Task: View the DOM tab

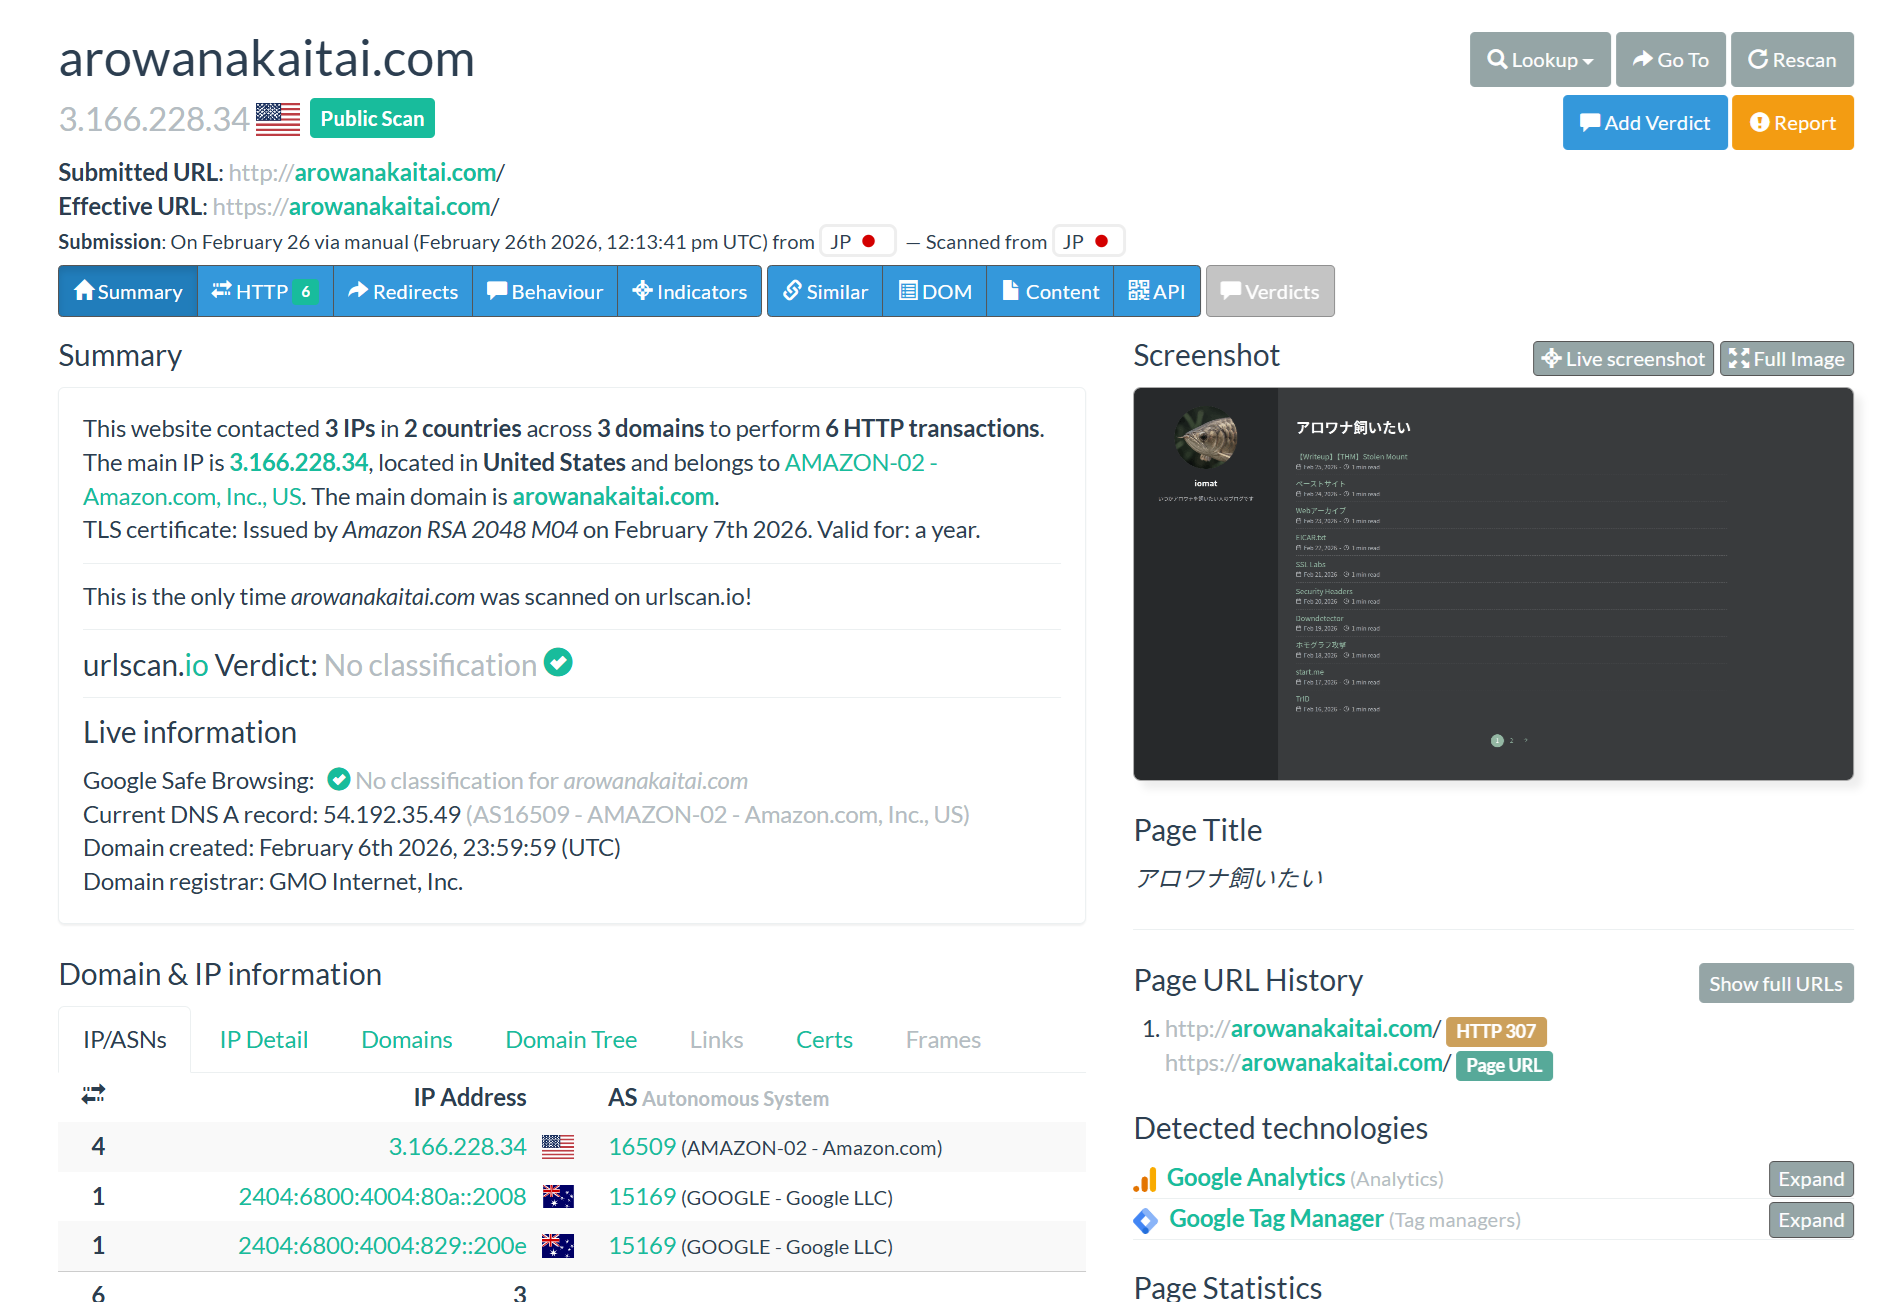Action: (x=934, y=292)
